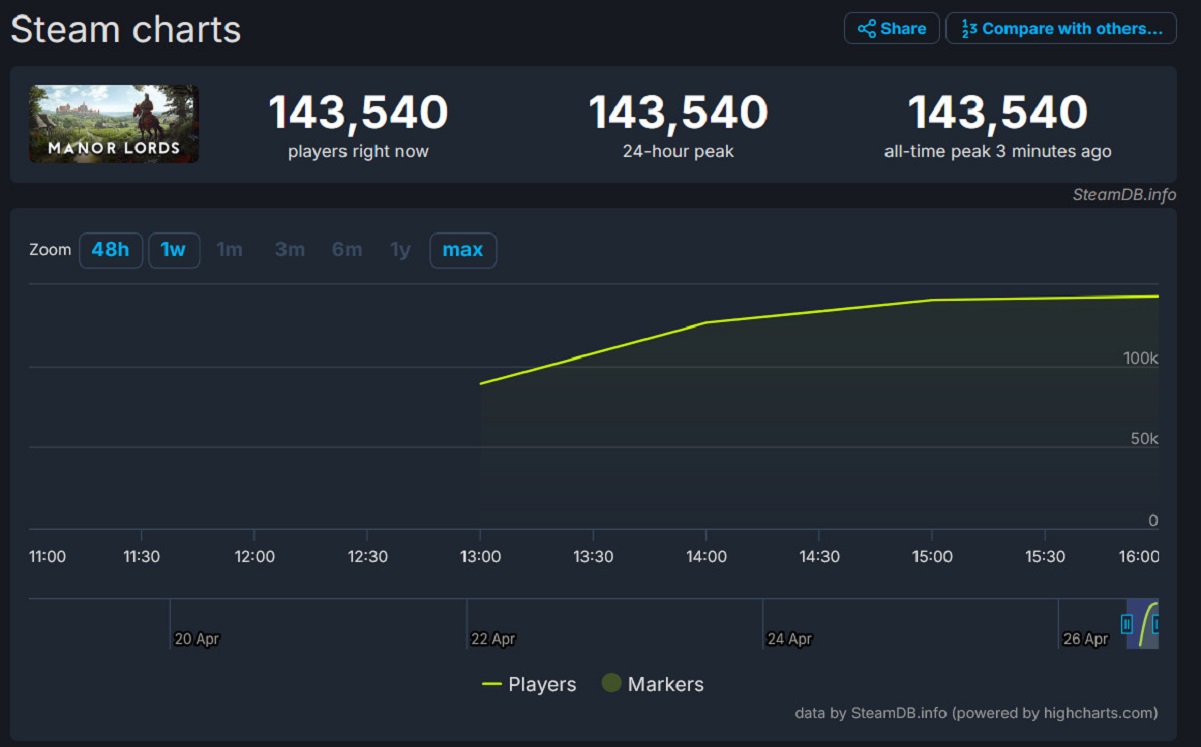Toggle the Markers series in legend
The width and height of the screenshot is (1201, 747).
pos(652,684)
